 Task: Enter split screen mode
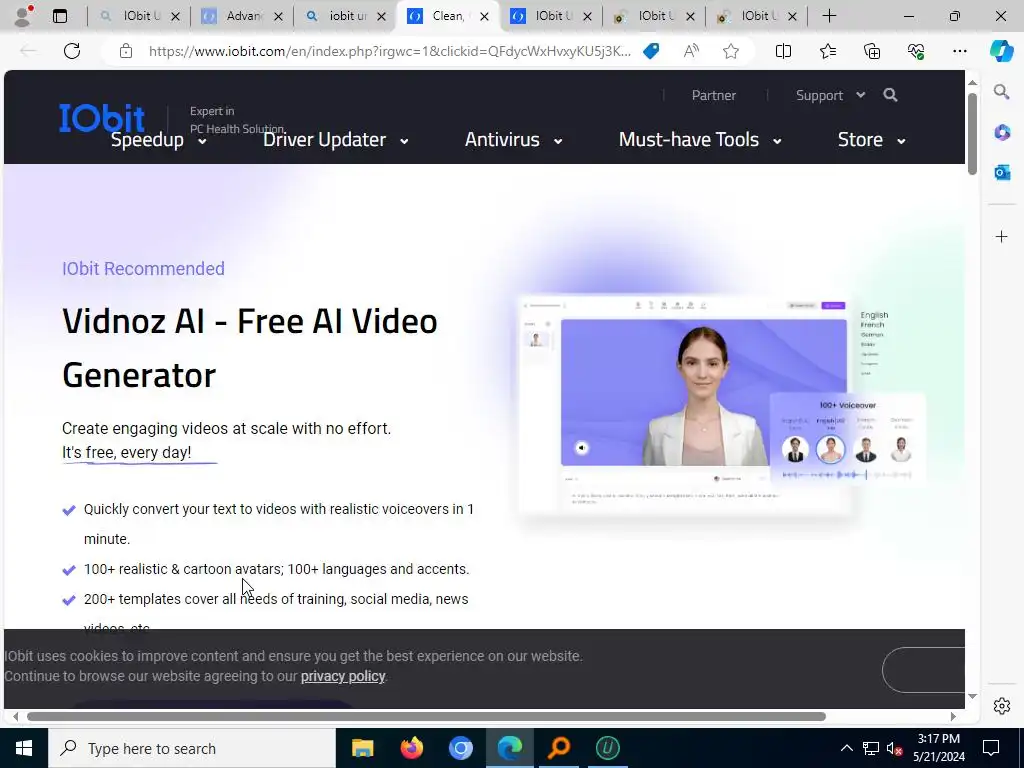pos(783,51)
